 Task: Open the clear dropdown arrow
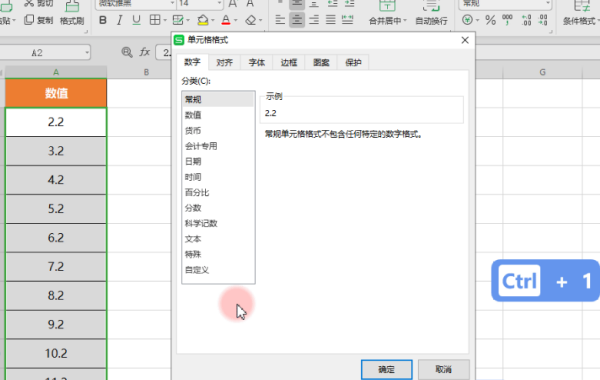[x=261, y=20]
